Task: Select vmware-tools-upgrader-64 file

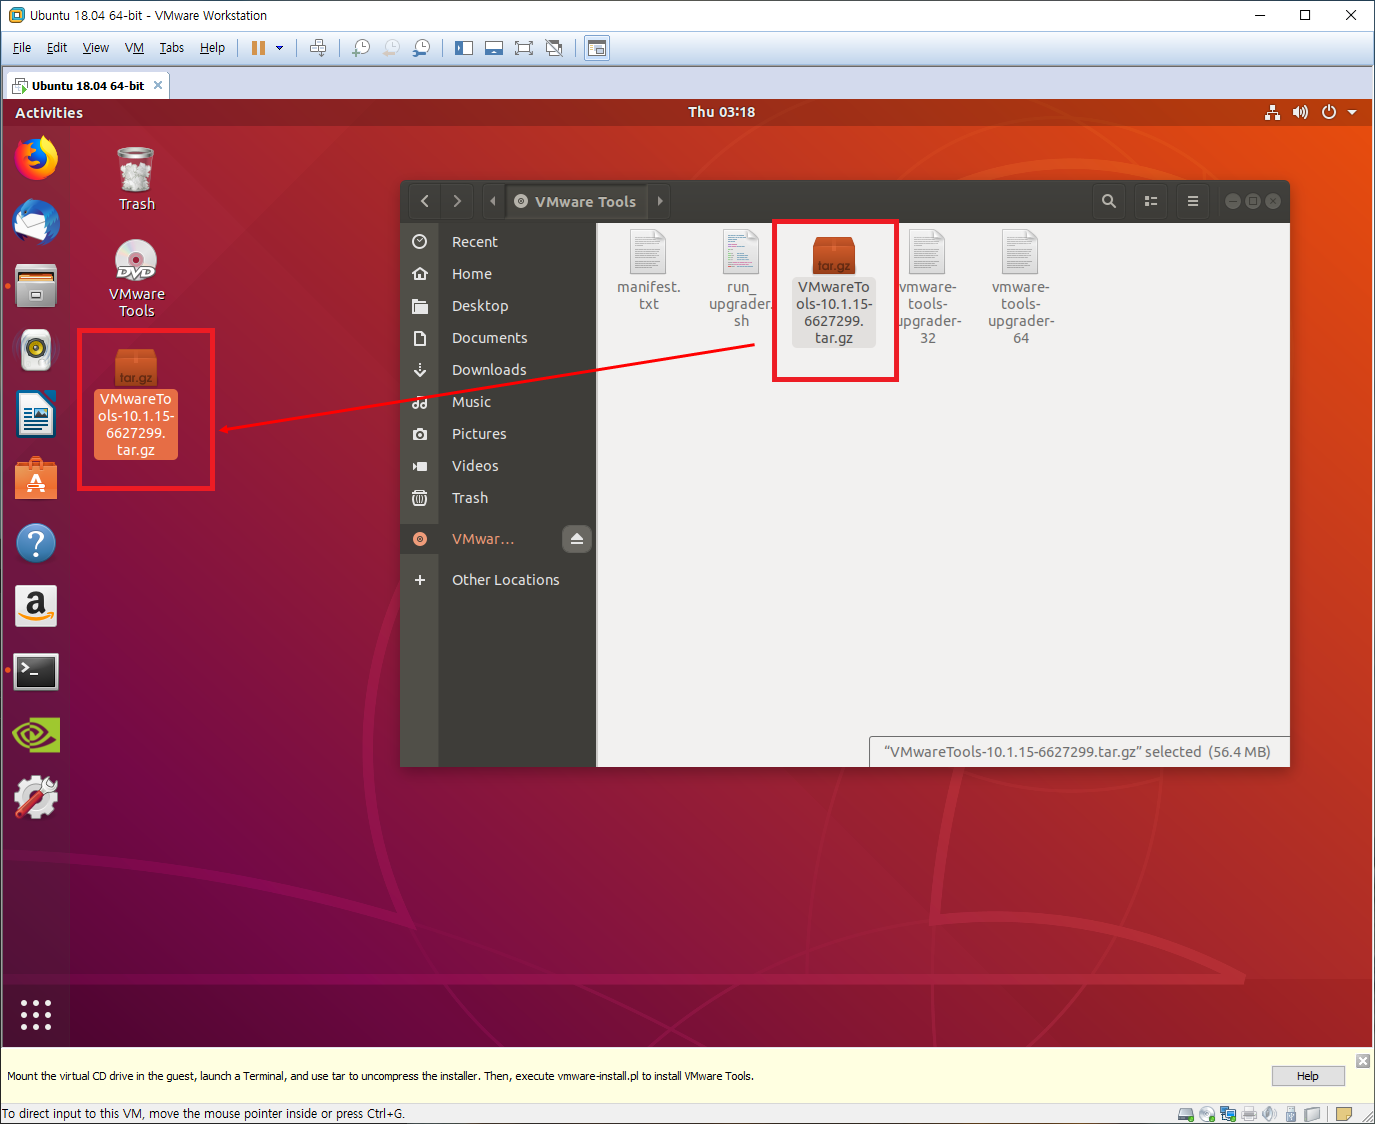Action: click(x=1020, y=287)
